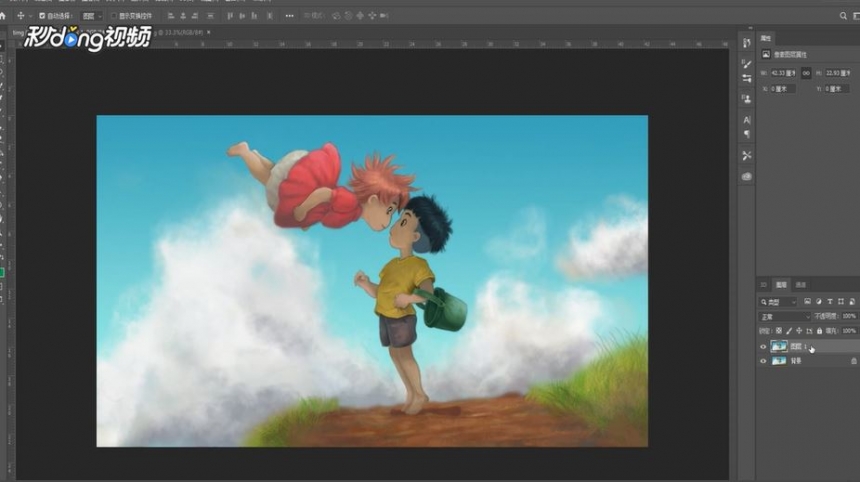Viewport: 860px width, 482px height.
Task: Click the align vertical centers icon
Action: [x=242, y=16]
